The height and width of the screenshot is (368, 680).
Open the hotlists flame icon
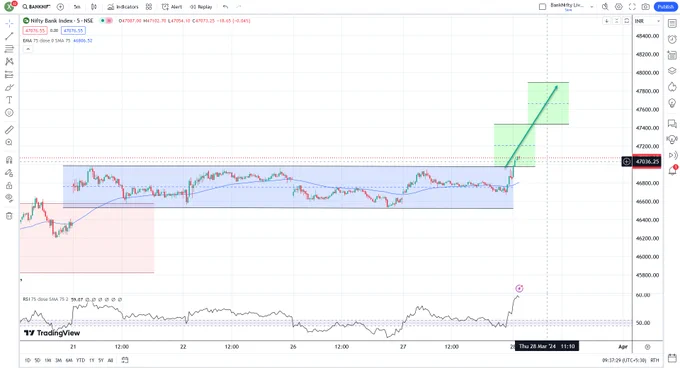coord(672,87)
